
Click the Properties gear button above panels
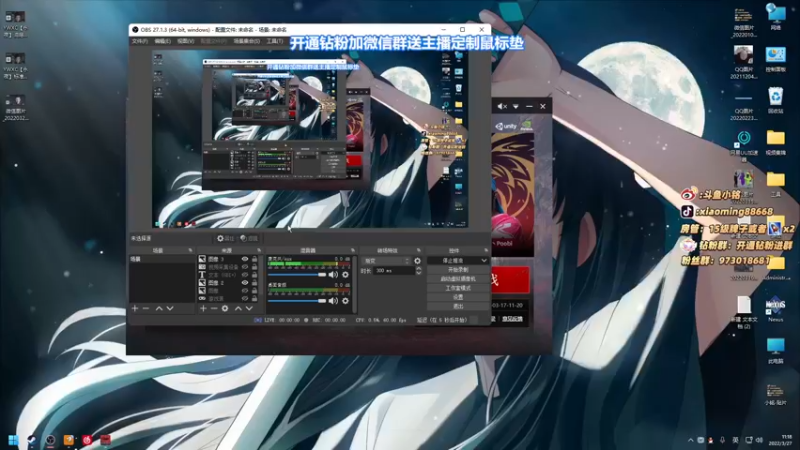pyautogui.click(x=225, y=238)
